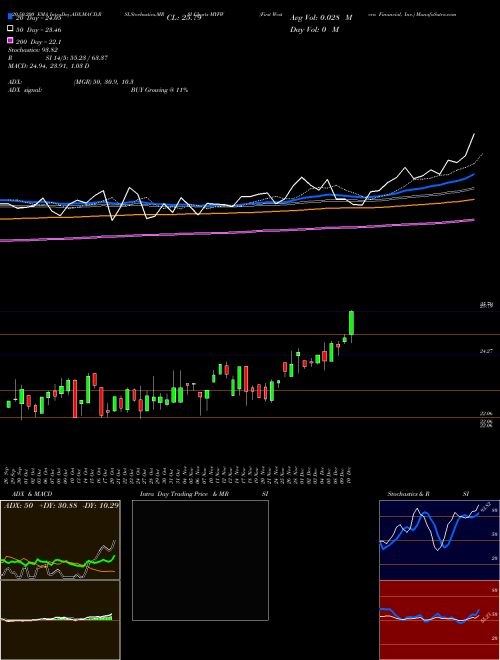Click the 'MACD: 24.94, 23.91, 1.03 D' line
500x660 pixels.
[x=49, y=66]
